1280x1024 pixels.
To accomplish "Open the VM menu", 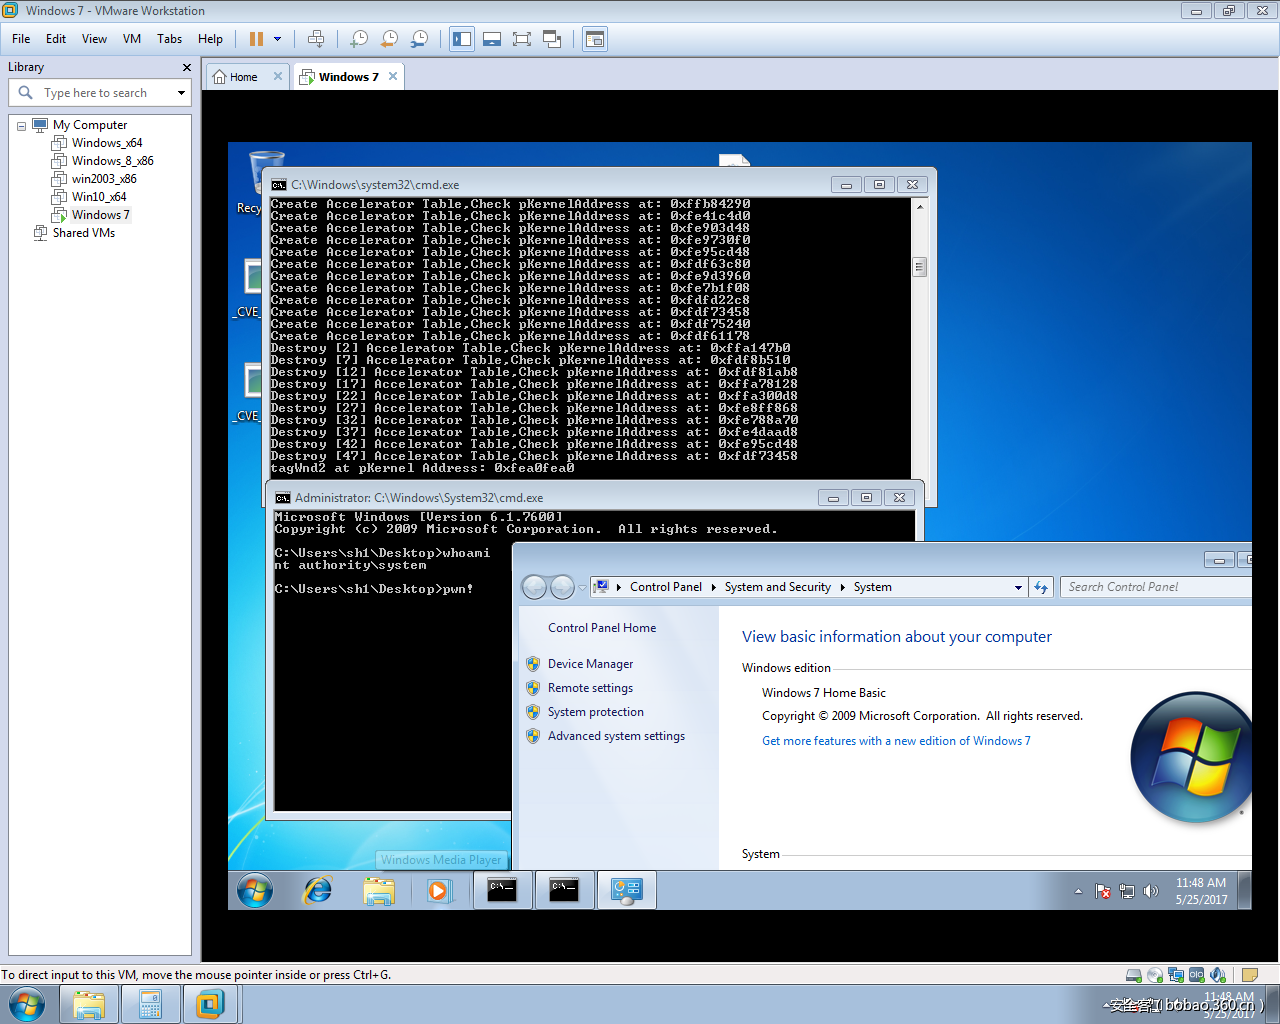I will click(132, 39).
